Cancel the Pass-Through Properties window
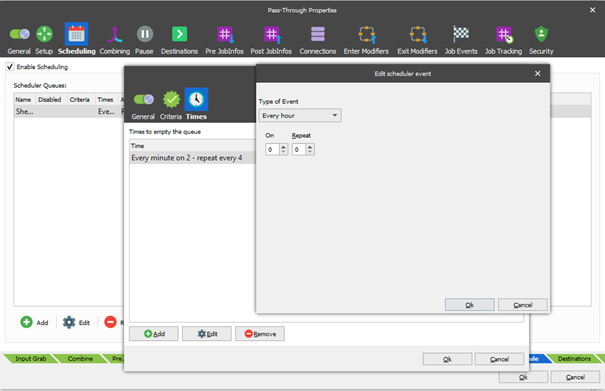 (x=575, y=377)
